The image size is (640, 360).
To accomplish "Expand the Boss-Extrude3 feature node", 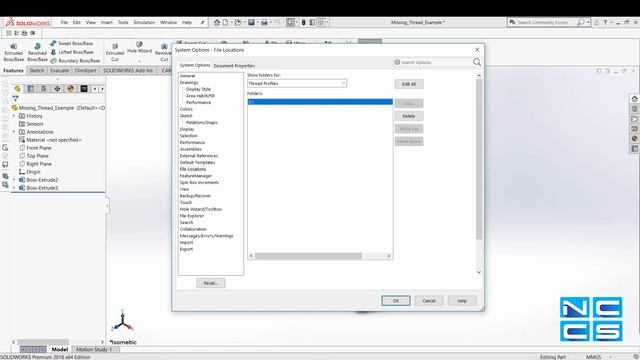I will (14, 188).
